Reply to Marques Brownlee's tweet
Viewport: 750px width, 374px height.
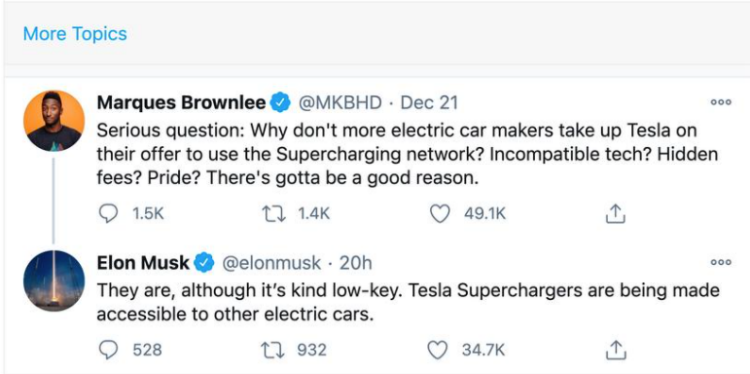[x=108, y=215]
